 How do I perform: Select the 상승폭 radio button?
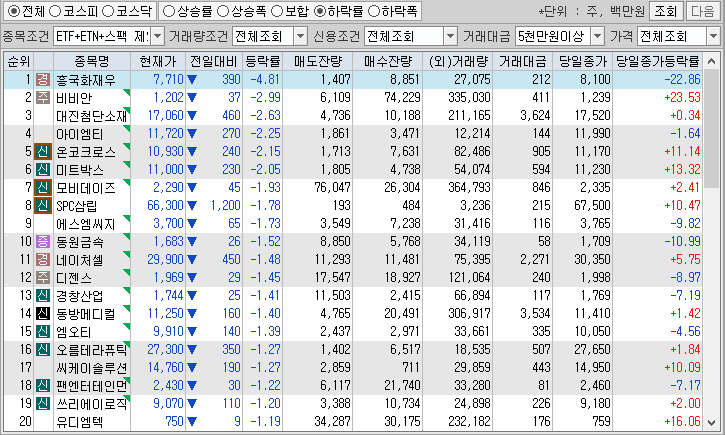pos(223,11)
